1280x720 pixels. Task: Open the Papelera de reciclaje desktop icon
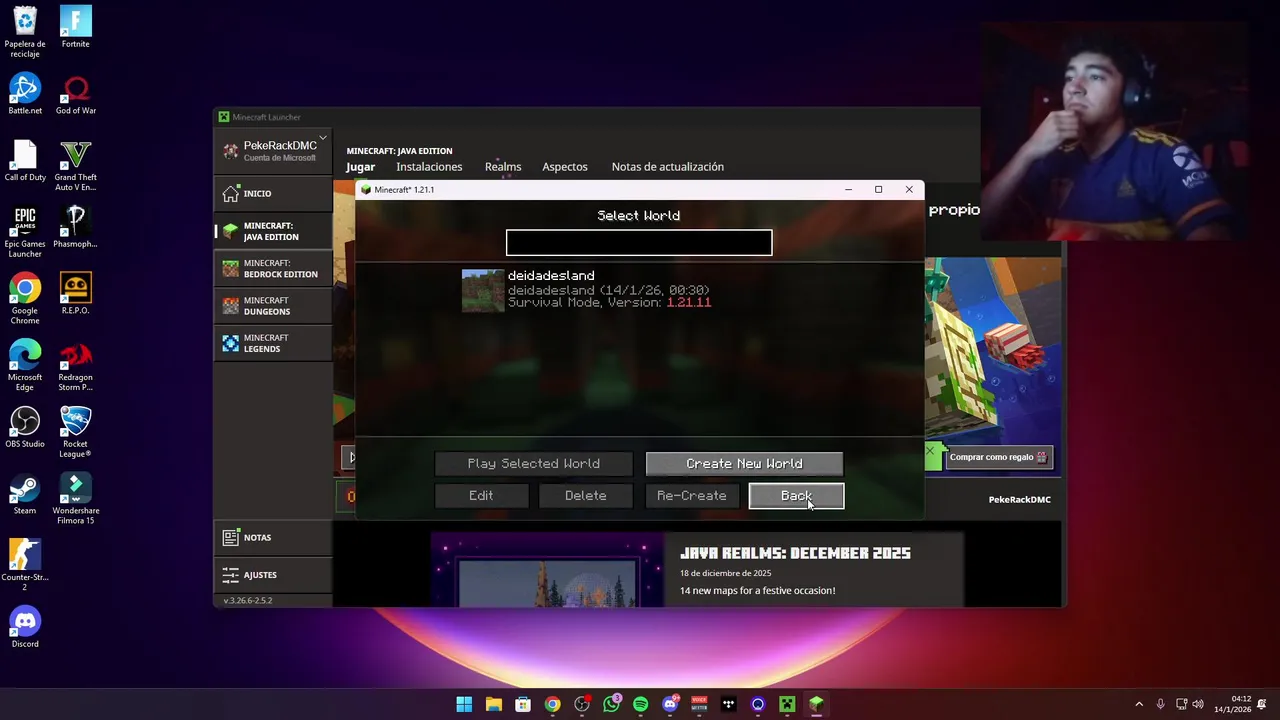click(x=25, y=32)
